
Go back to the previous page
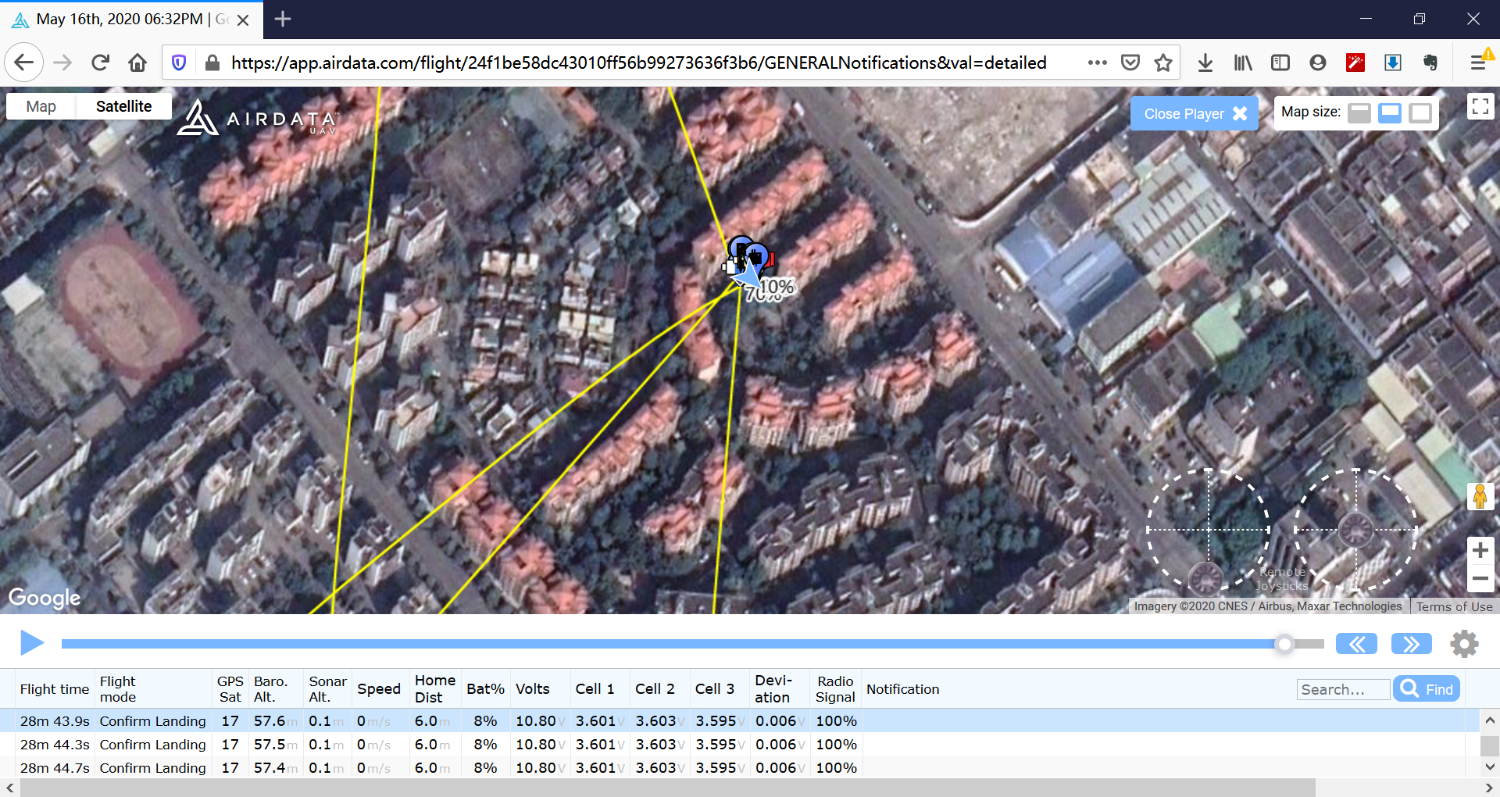[x=23, y=62]
